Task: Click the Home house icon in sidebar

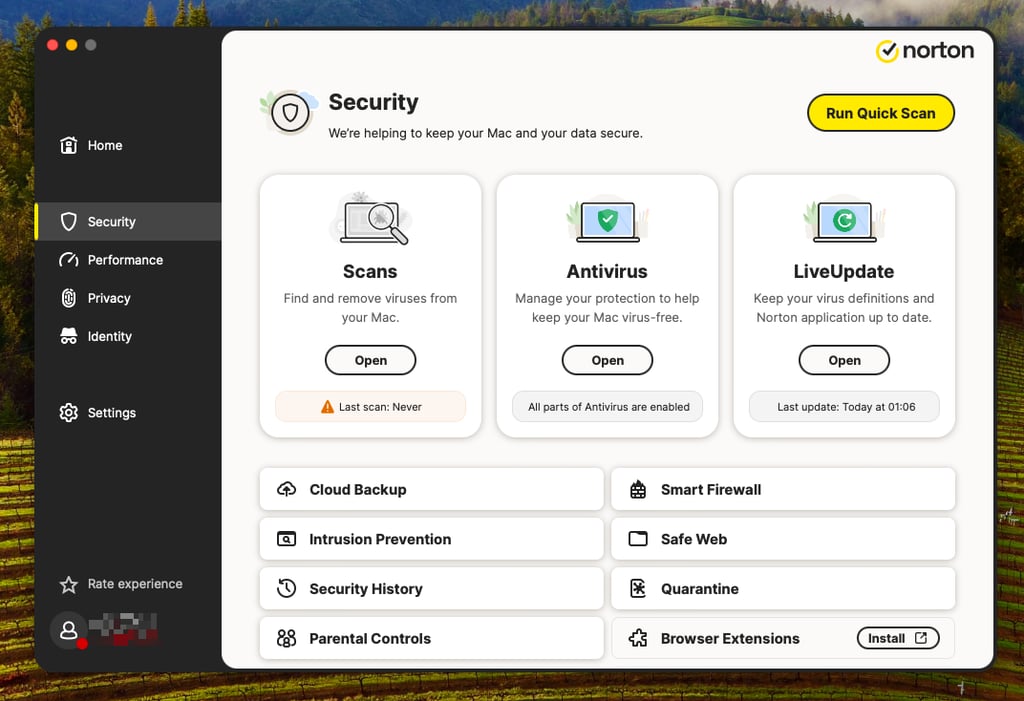Action: pos(69,145)
